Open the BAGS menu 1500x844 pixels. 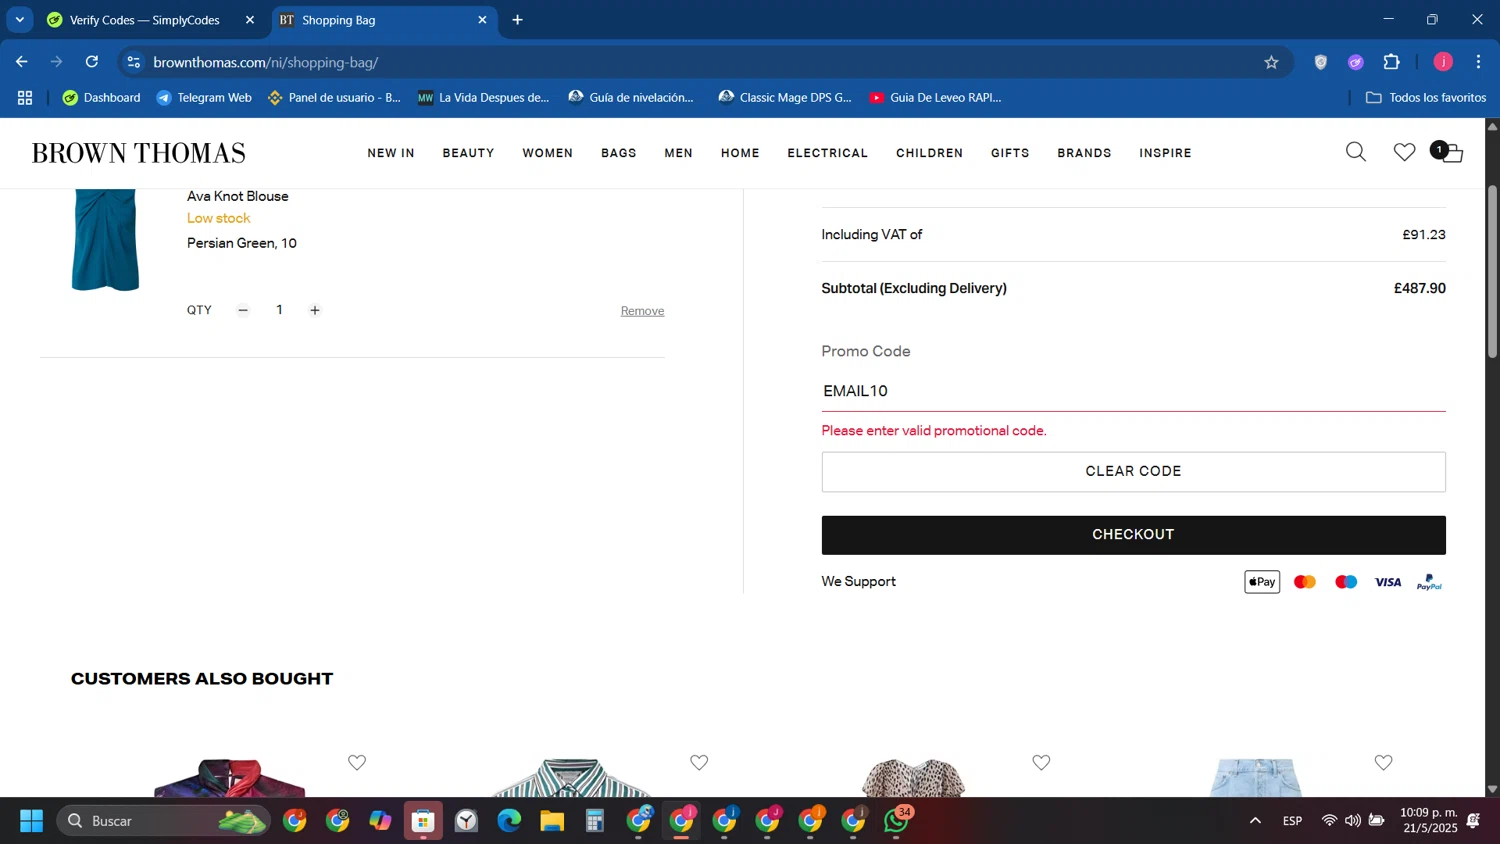619,153
